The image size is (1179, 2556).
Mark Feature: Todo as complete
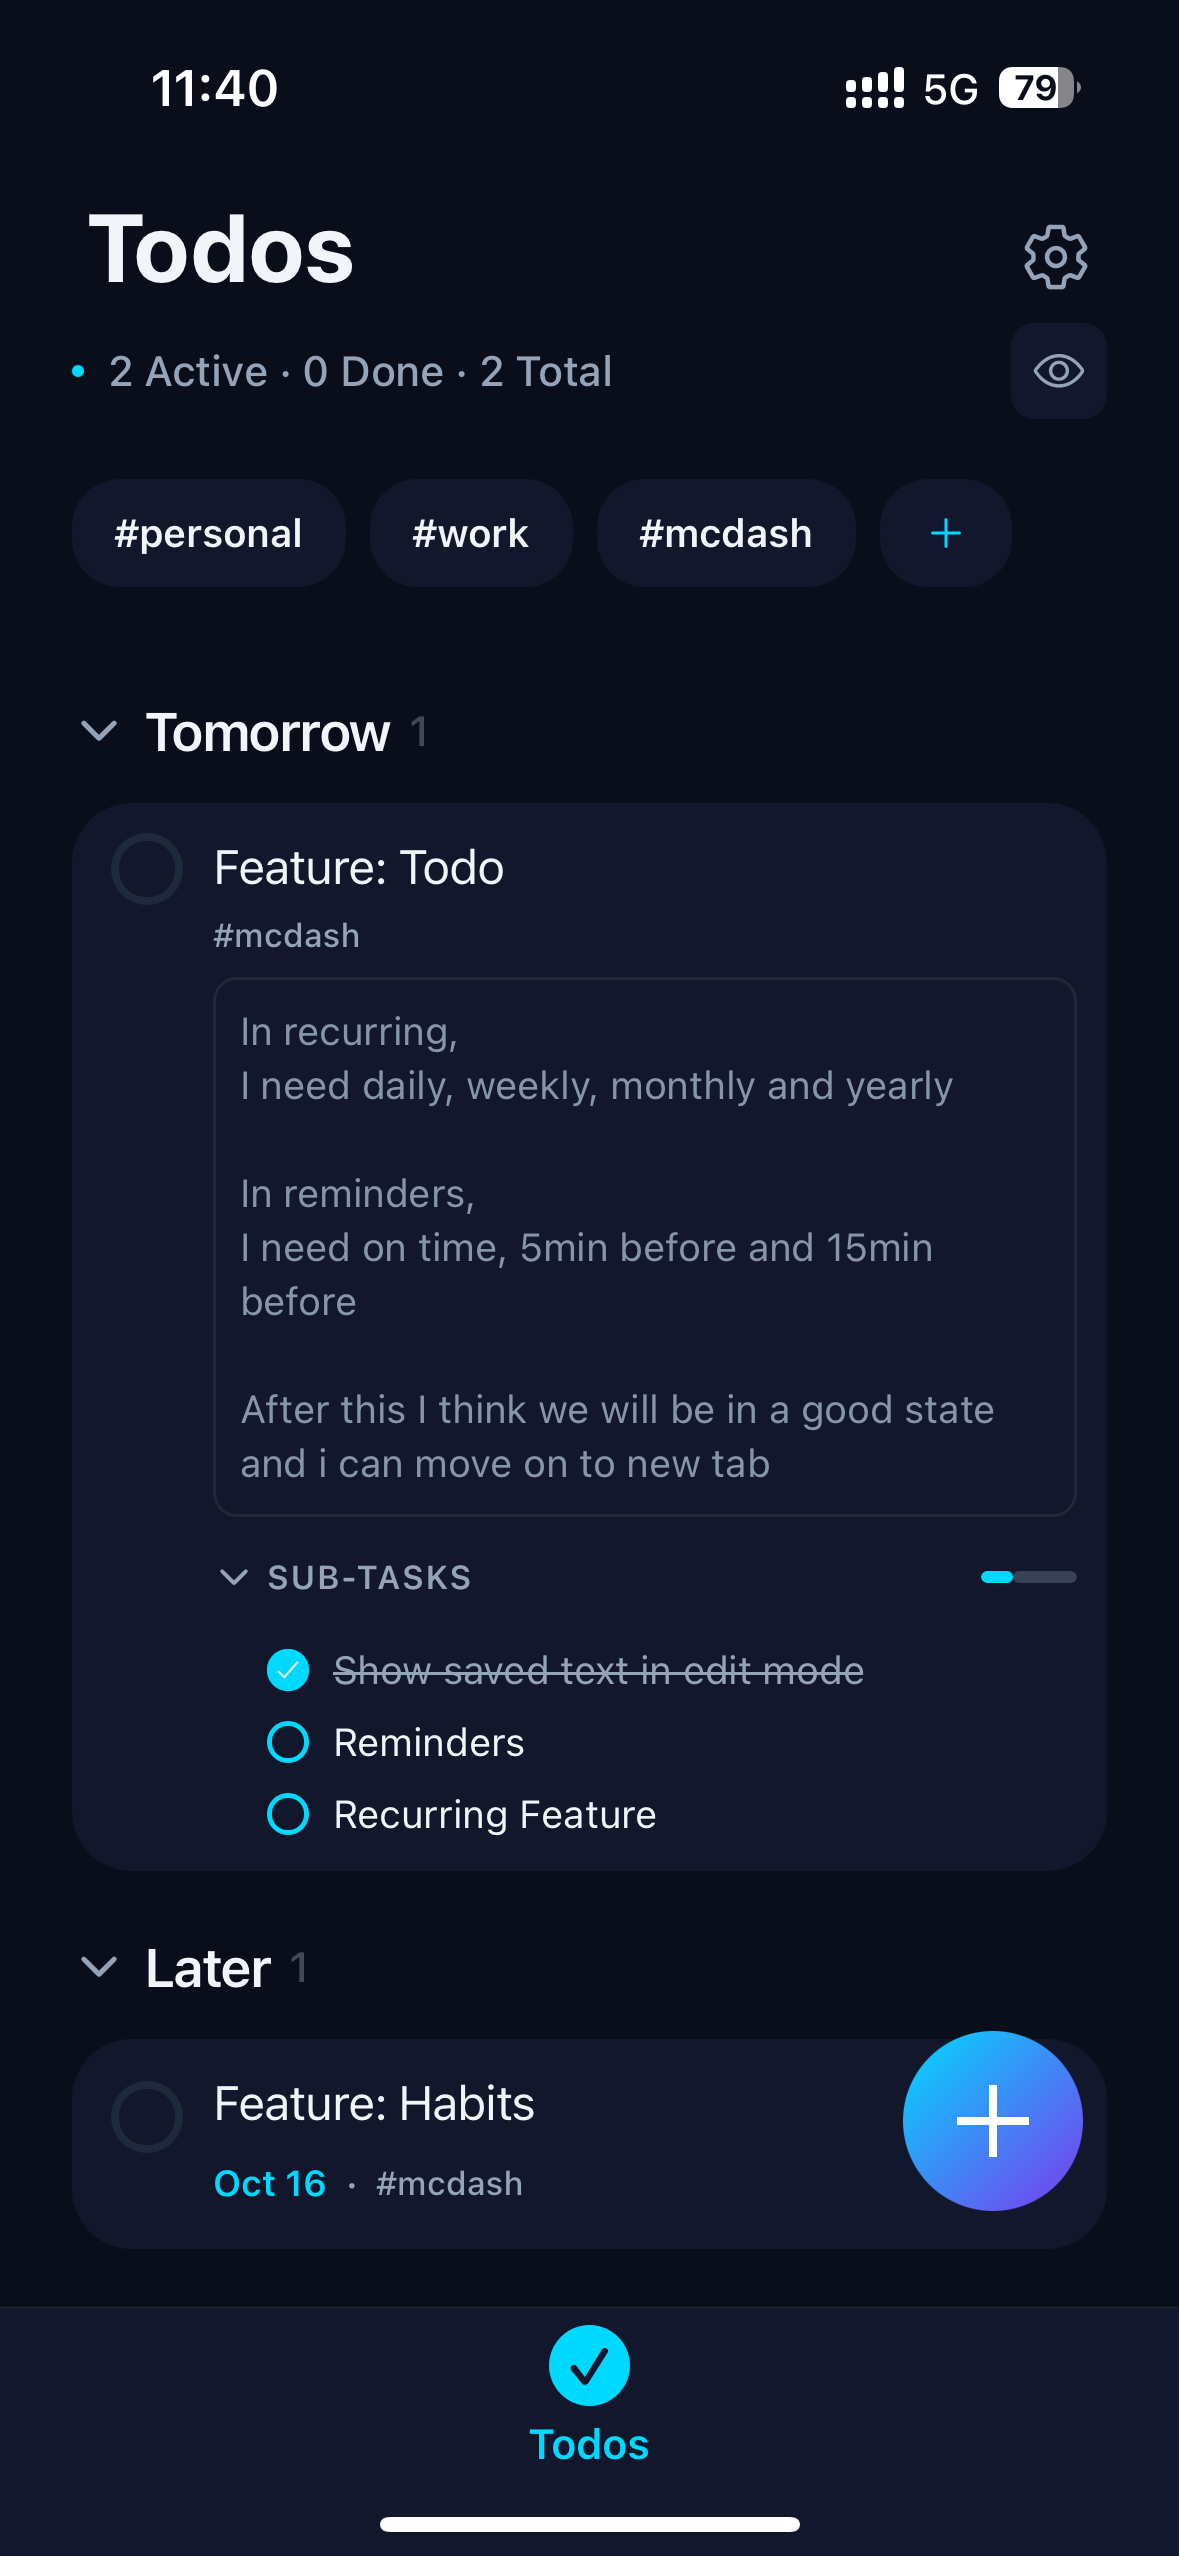point(147,869)
